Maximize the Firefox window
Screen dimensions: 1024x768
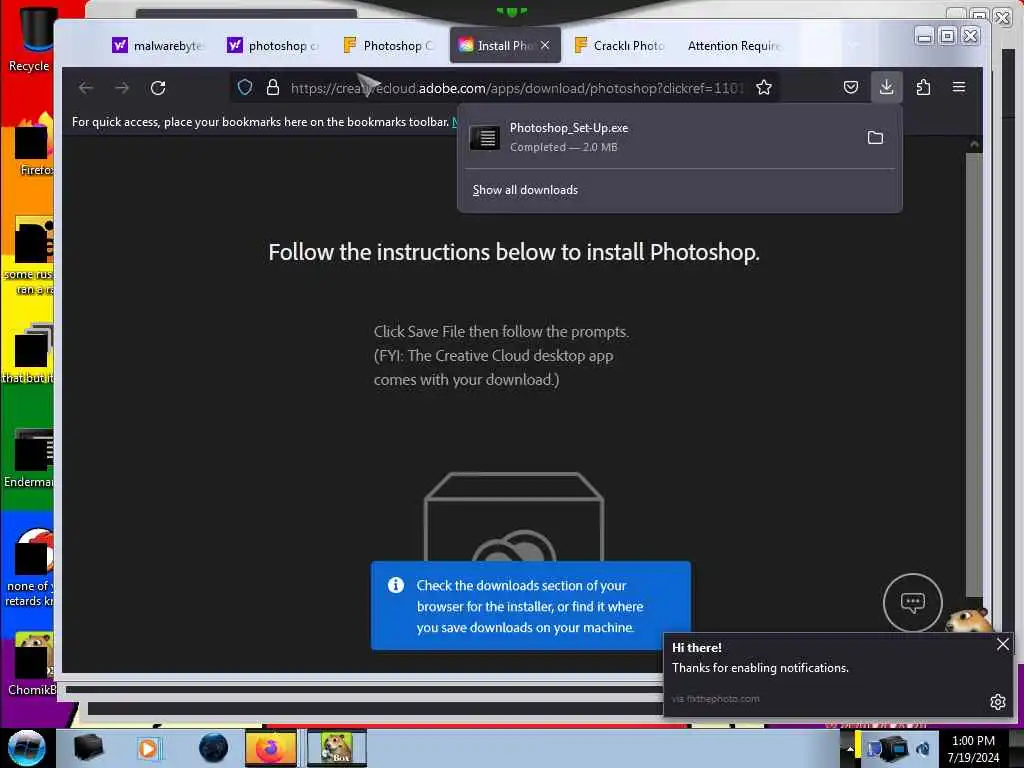click(x=947, y=36)
